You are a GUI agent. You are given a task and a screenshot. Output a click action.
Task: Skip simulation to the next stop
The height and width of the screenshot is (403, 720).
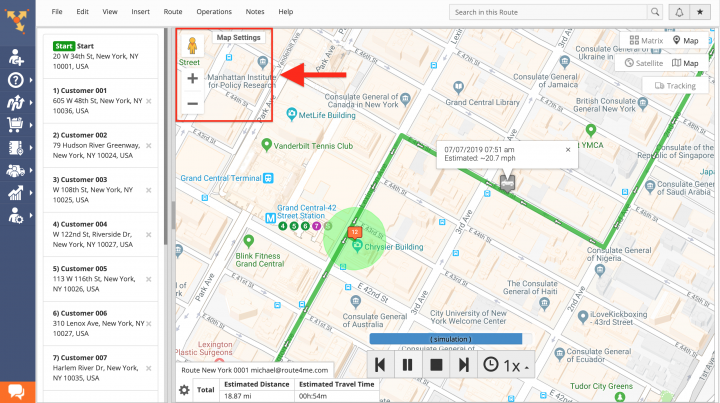pyautogui.click(x=464, y=365)
